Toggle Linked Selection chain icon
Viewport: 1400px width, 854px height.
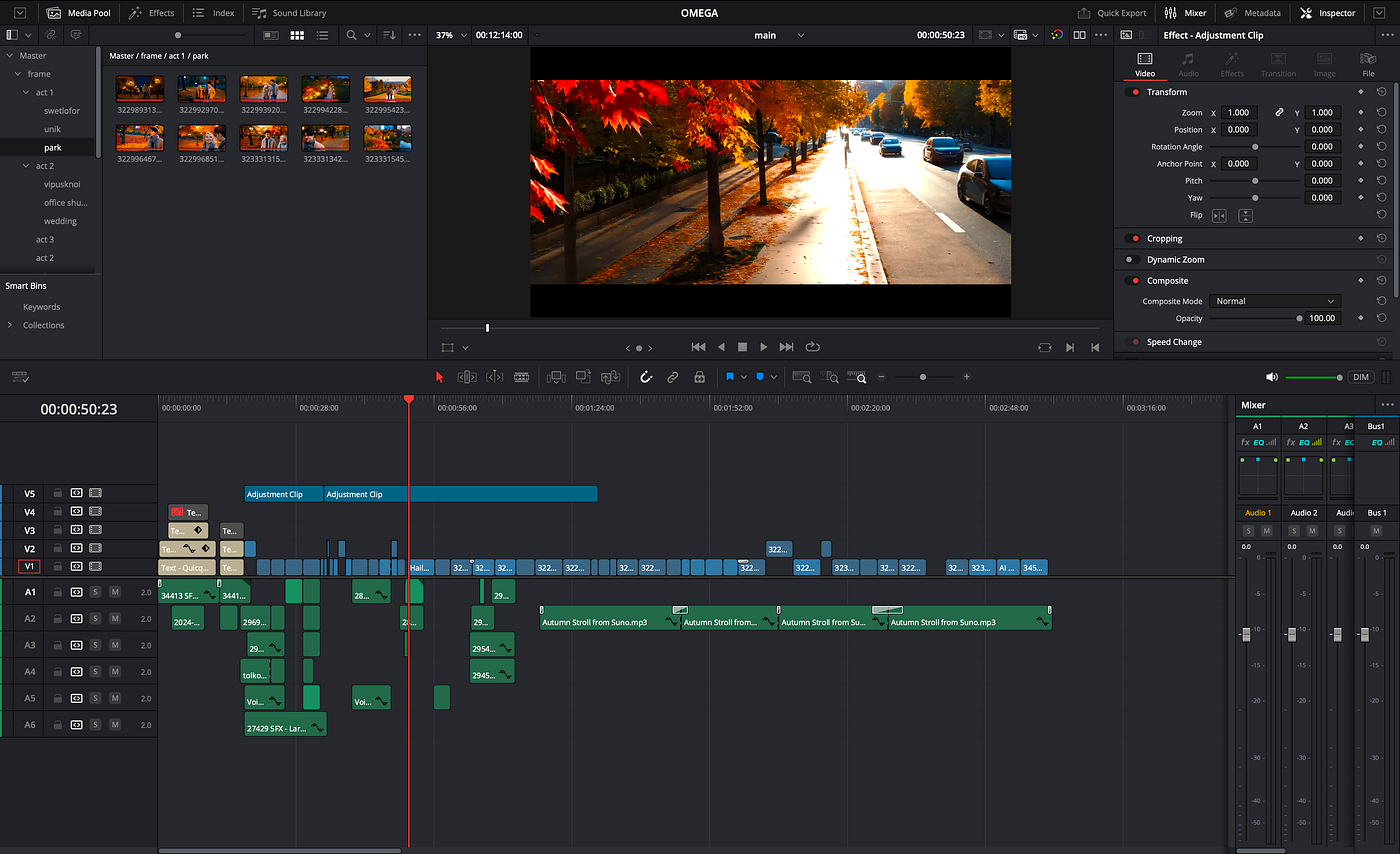click(x=673, y=377)
